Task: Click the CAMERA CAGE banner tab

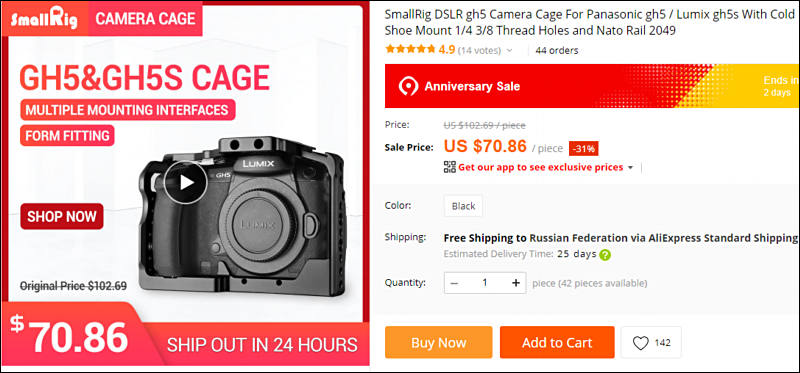Action: [x=145, y=19]
